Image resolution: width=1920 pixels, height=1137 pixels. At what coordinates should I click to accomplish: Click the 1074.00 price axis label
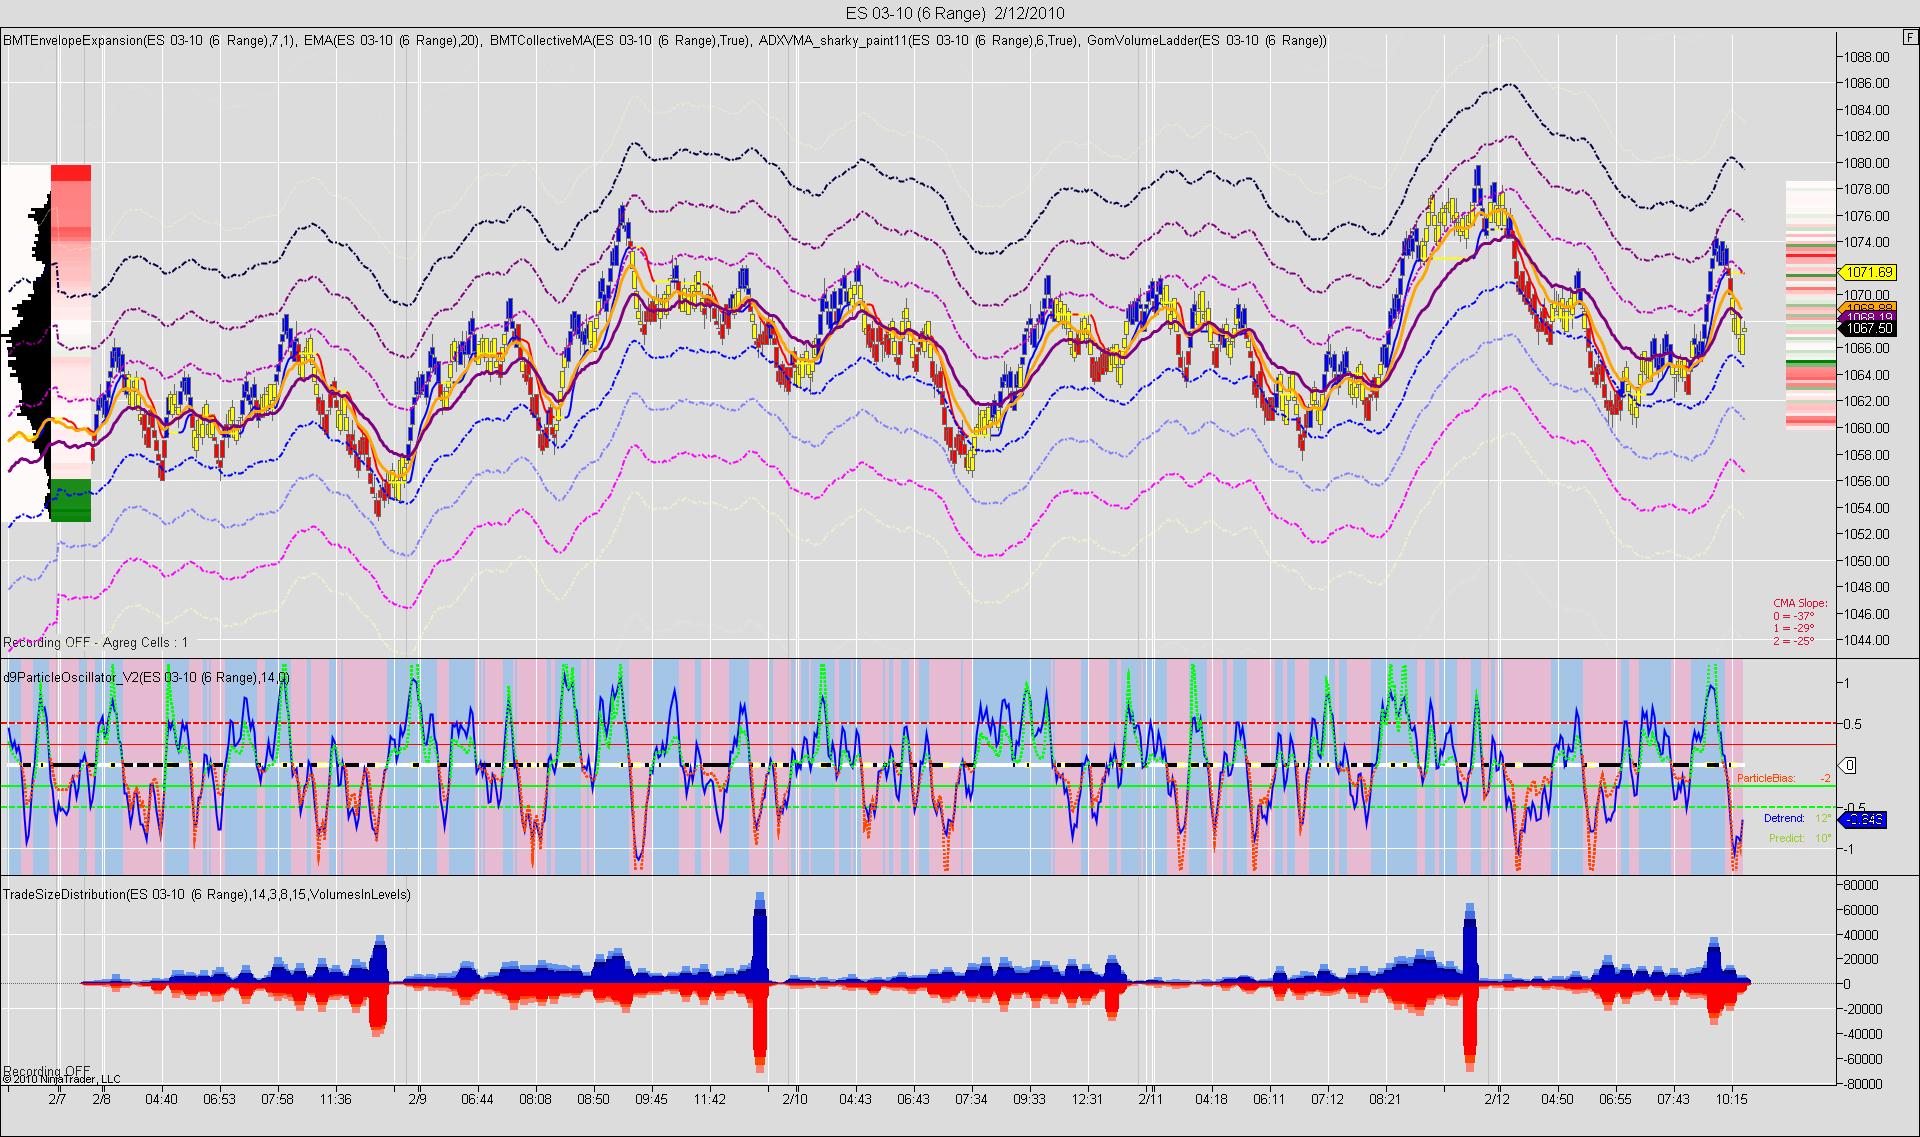click(x=1868, y=242)
